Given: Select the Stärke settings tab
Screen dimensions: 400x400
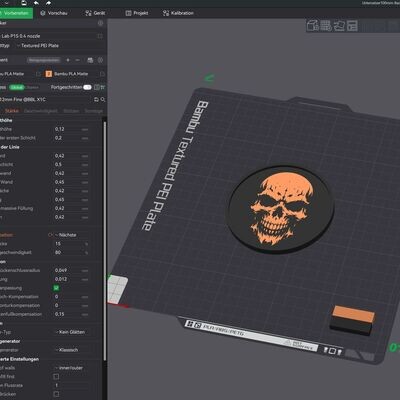Looking at the screenshot, I should [12, 111].
